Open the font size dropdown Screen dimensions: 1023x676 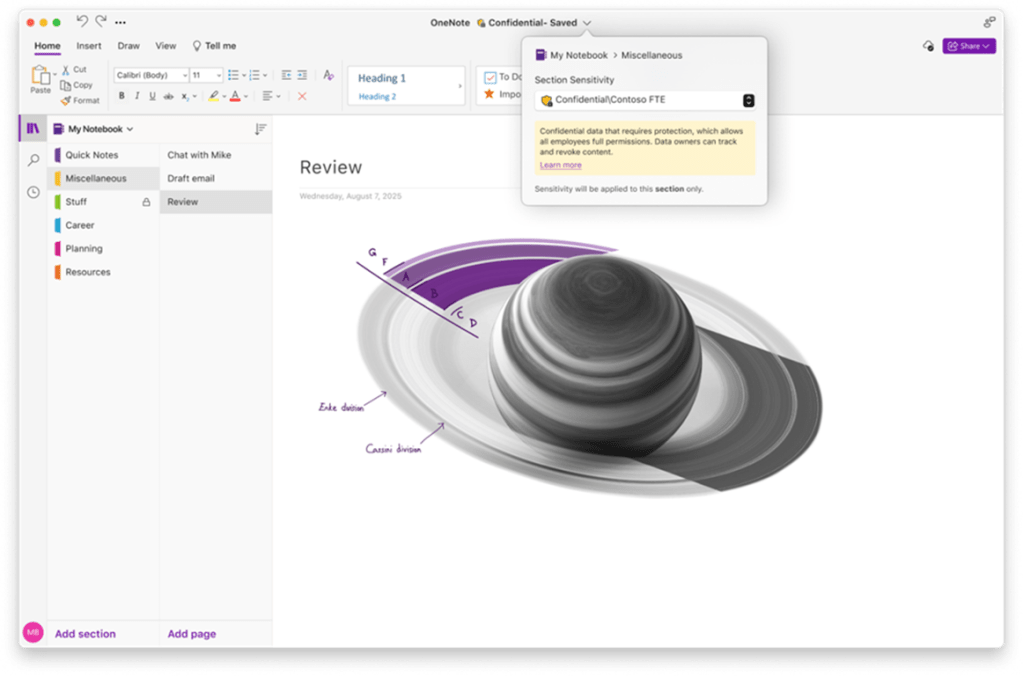218,75
